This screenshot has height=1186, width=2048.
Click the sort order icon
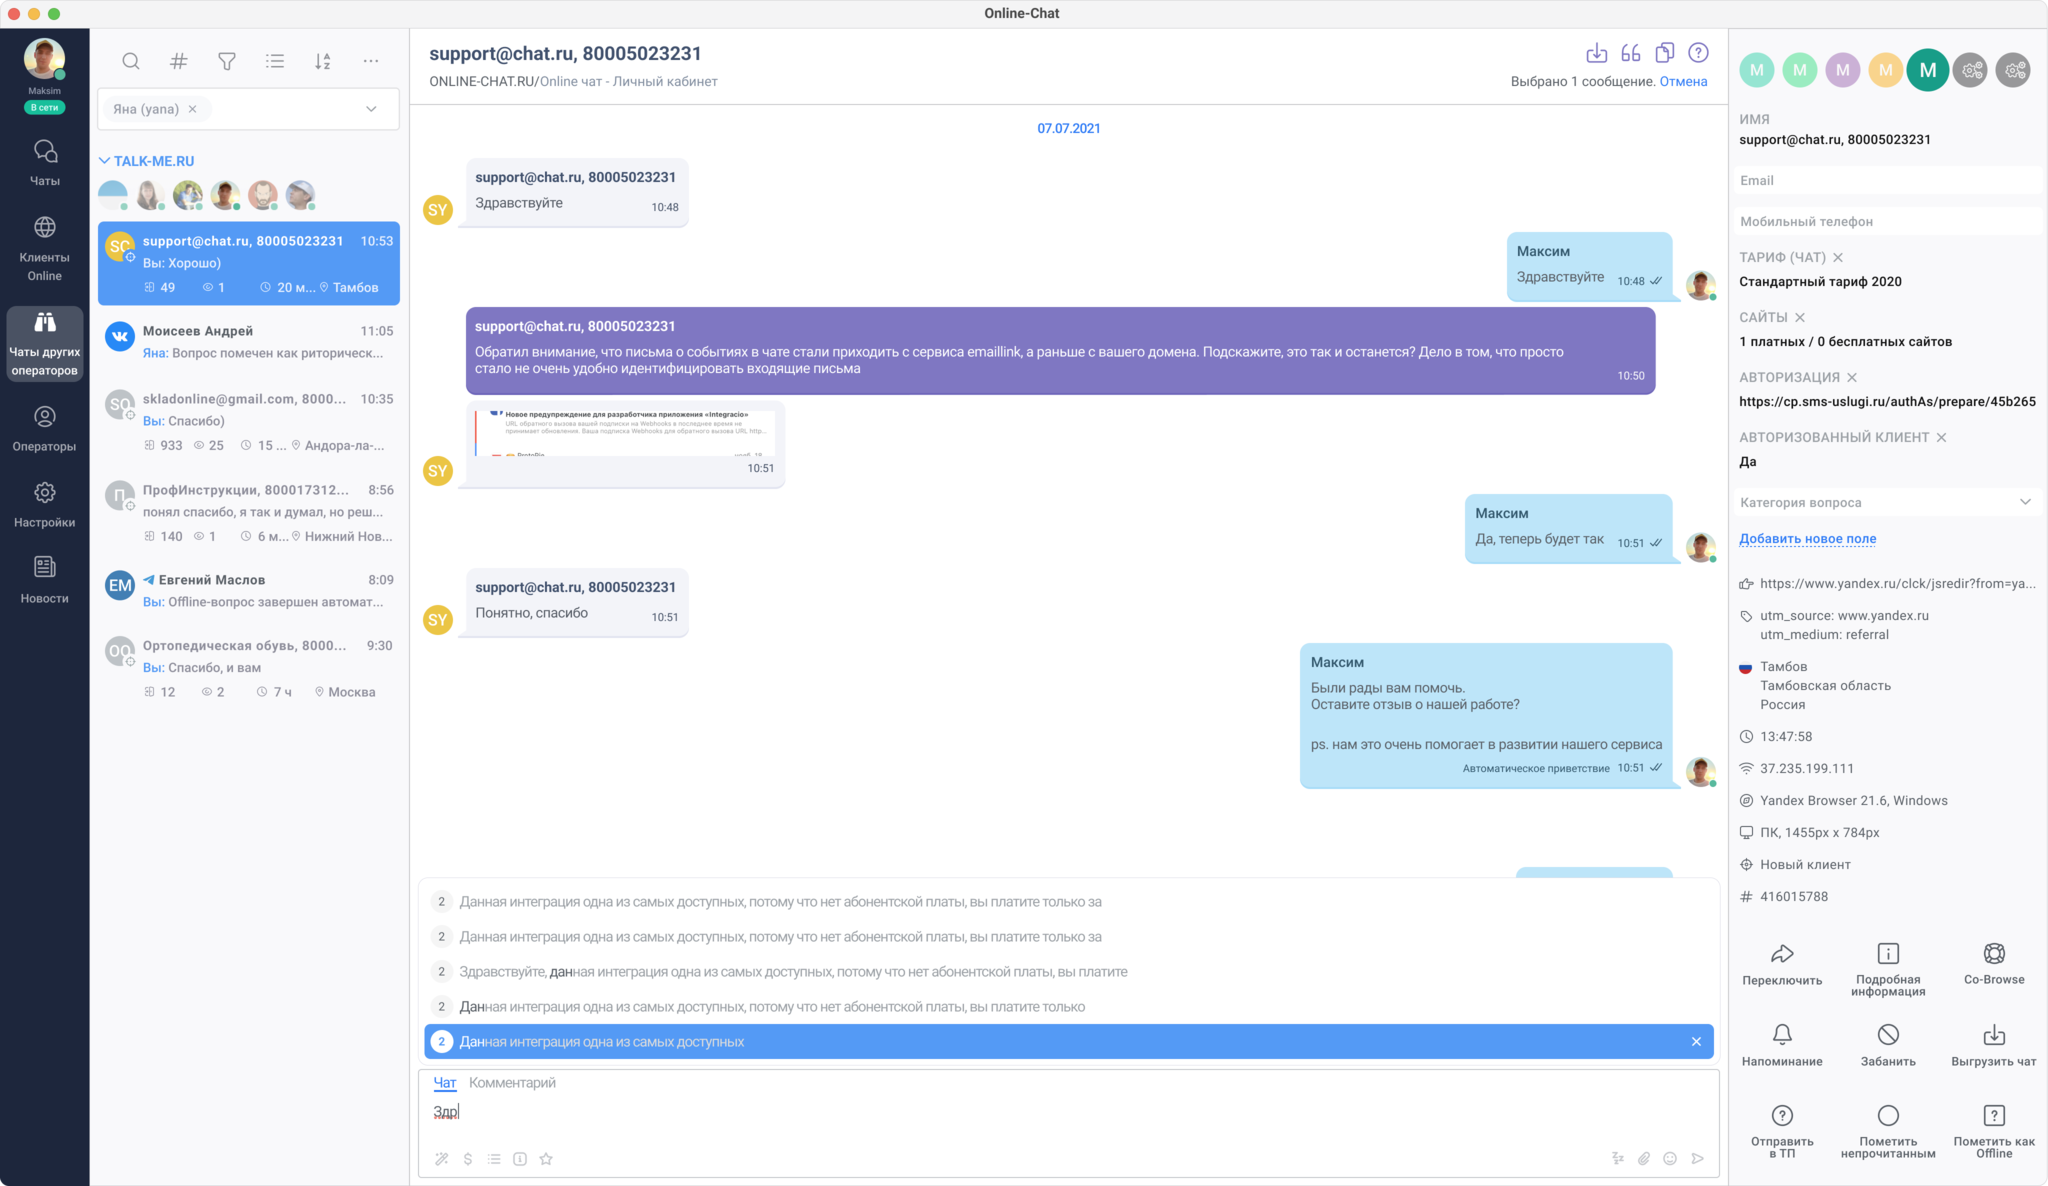pyautogui.click(x=322, y=61)
